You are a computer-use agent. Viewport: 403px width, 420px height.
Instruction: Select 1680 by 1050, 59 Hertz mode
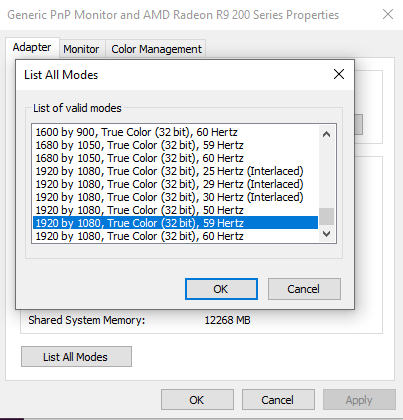[x=175, y=145]
